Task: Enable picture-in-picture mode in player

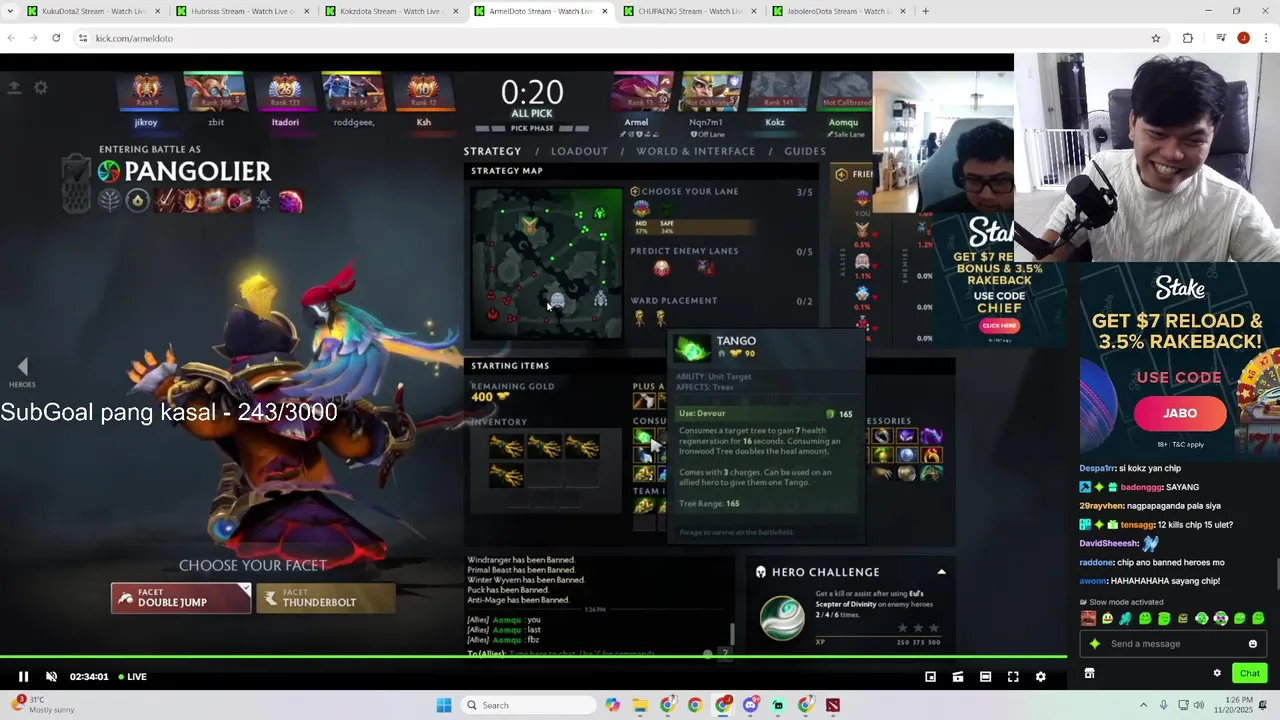Action: [x=930, y=677]
